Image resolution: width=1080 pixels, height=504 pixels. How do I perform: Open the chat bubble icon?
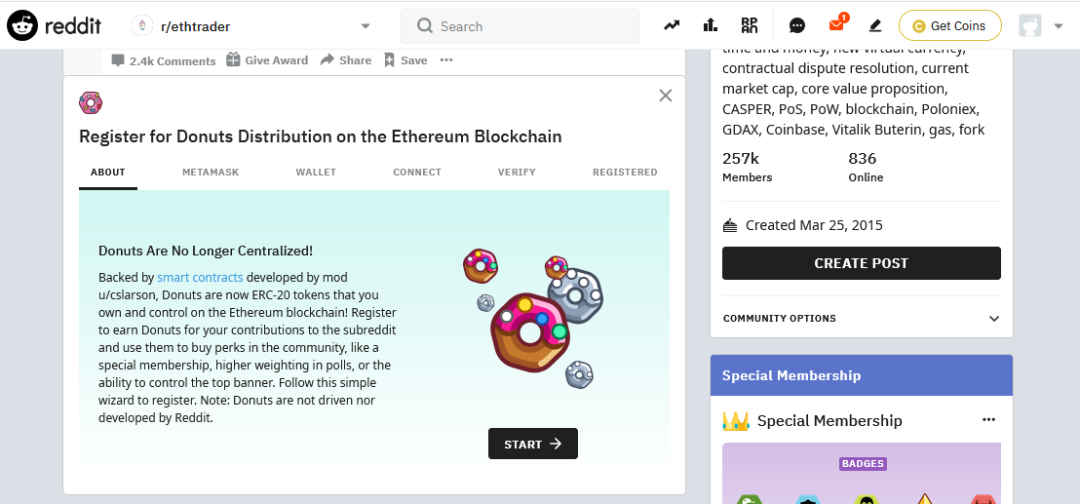click(797, 26)
